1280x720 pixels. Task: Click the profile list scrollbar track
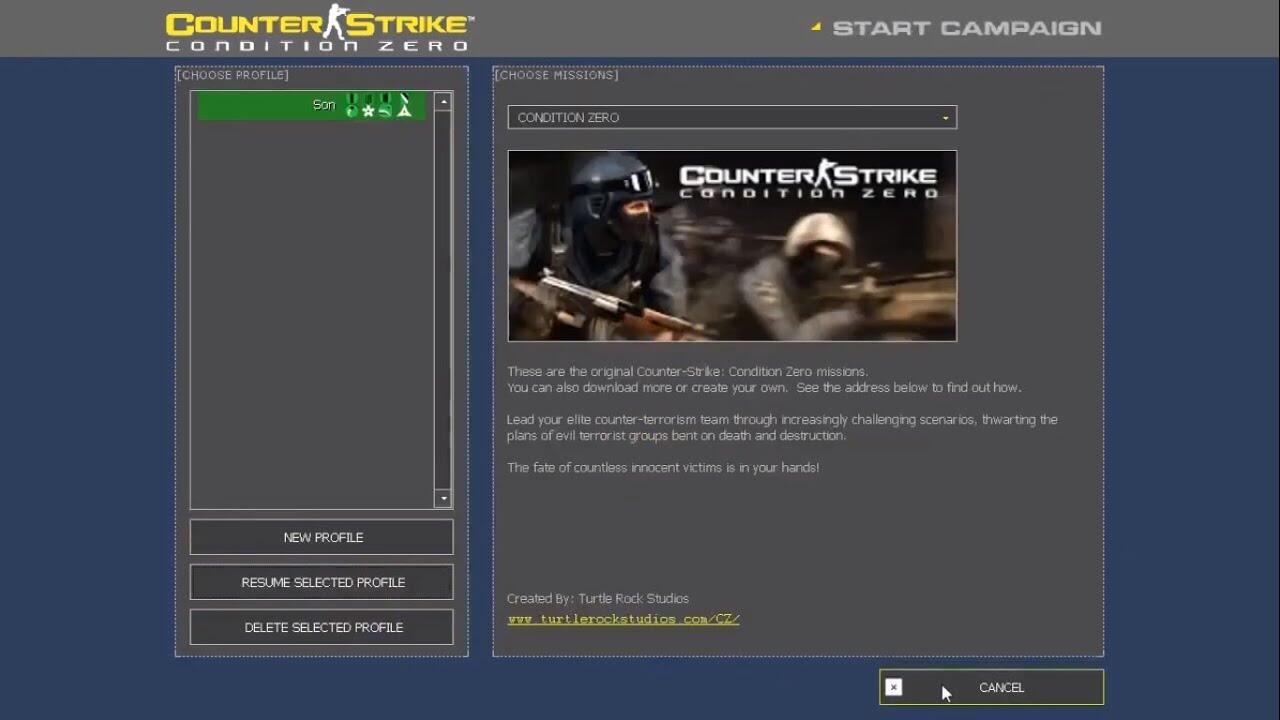[x=443, y=300]
